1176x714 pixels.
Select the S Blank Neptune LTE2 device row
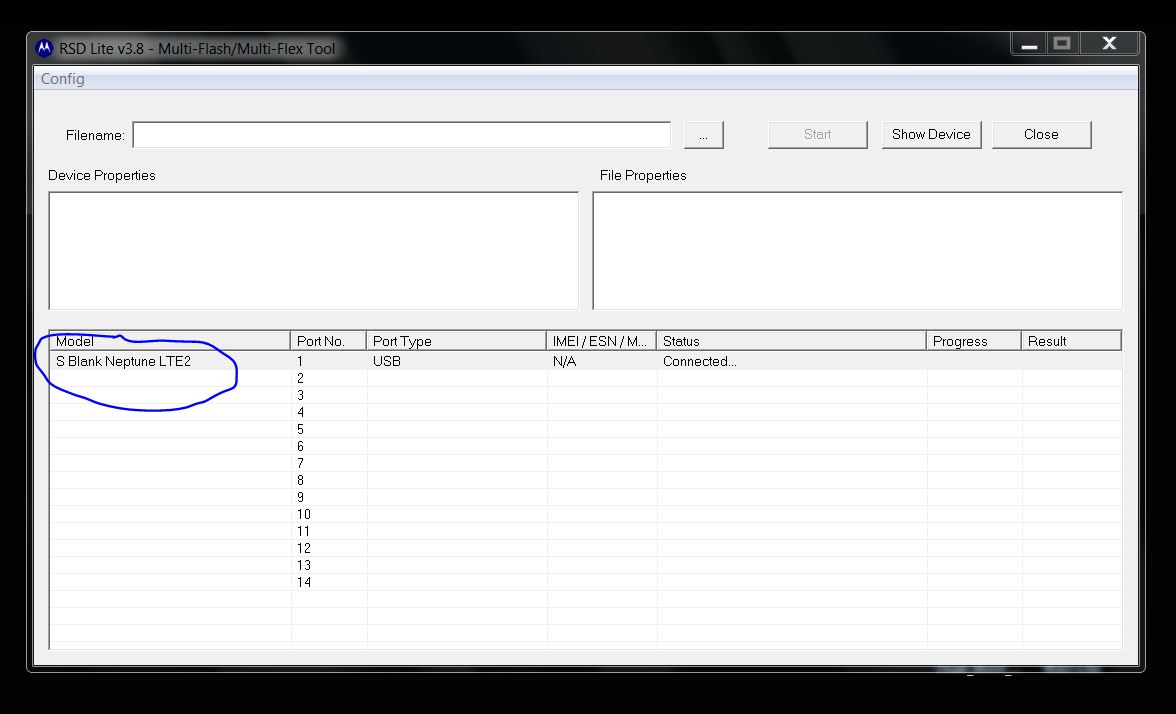click(x=586, y=361)
